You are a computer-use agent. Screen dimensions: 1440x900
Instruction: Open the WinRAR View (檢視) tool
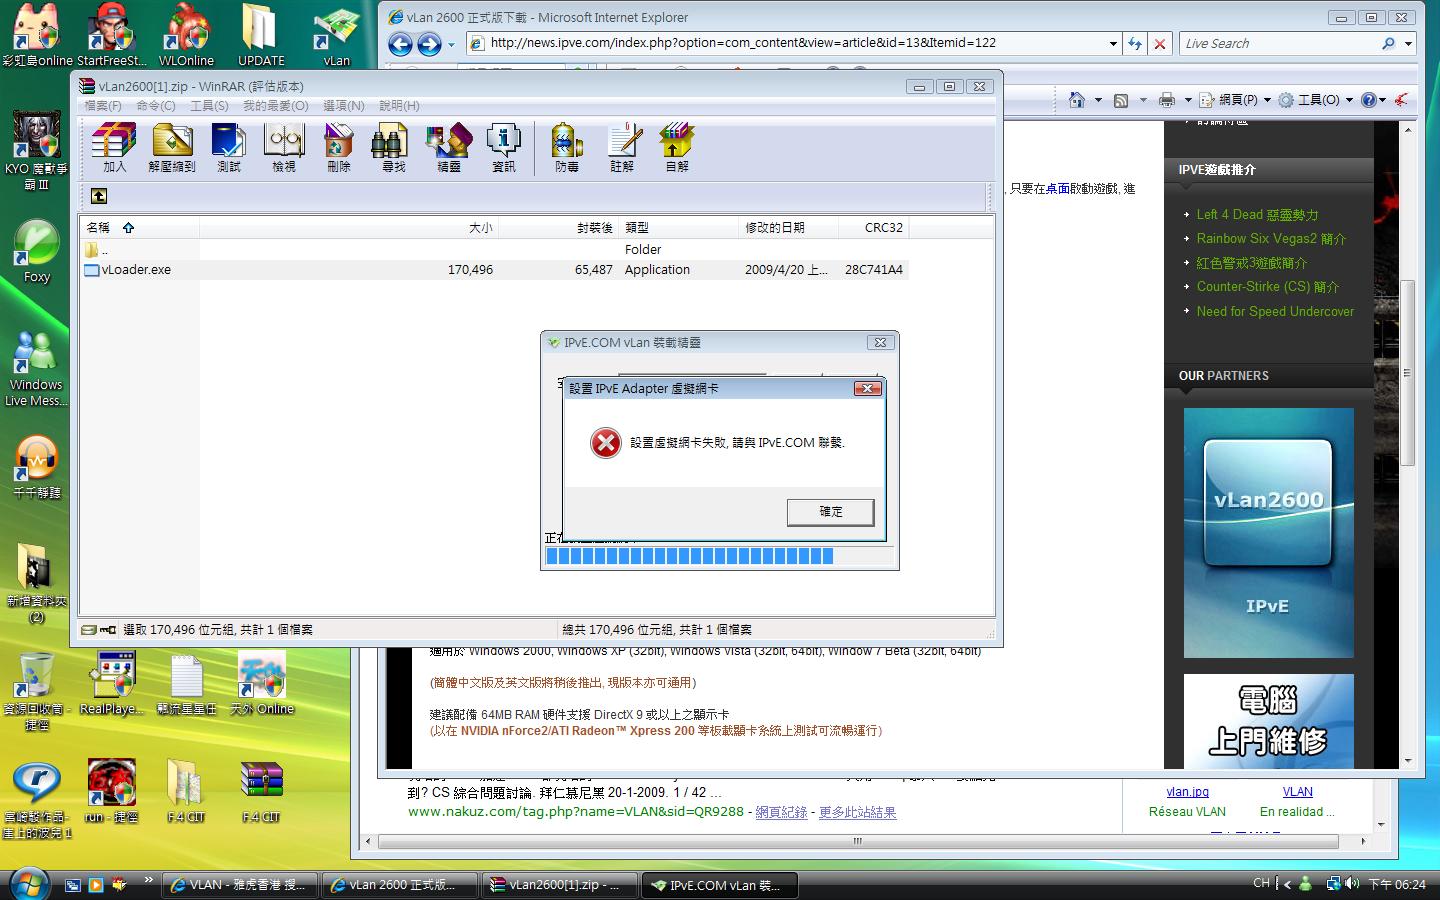point(284,148)
